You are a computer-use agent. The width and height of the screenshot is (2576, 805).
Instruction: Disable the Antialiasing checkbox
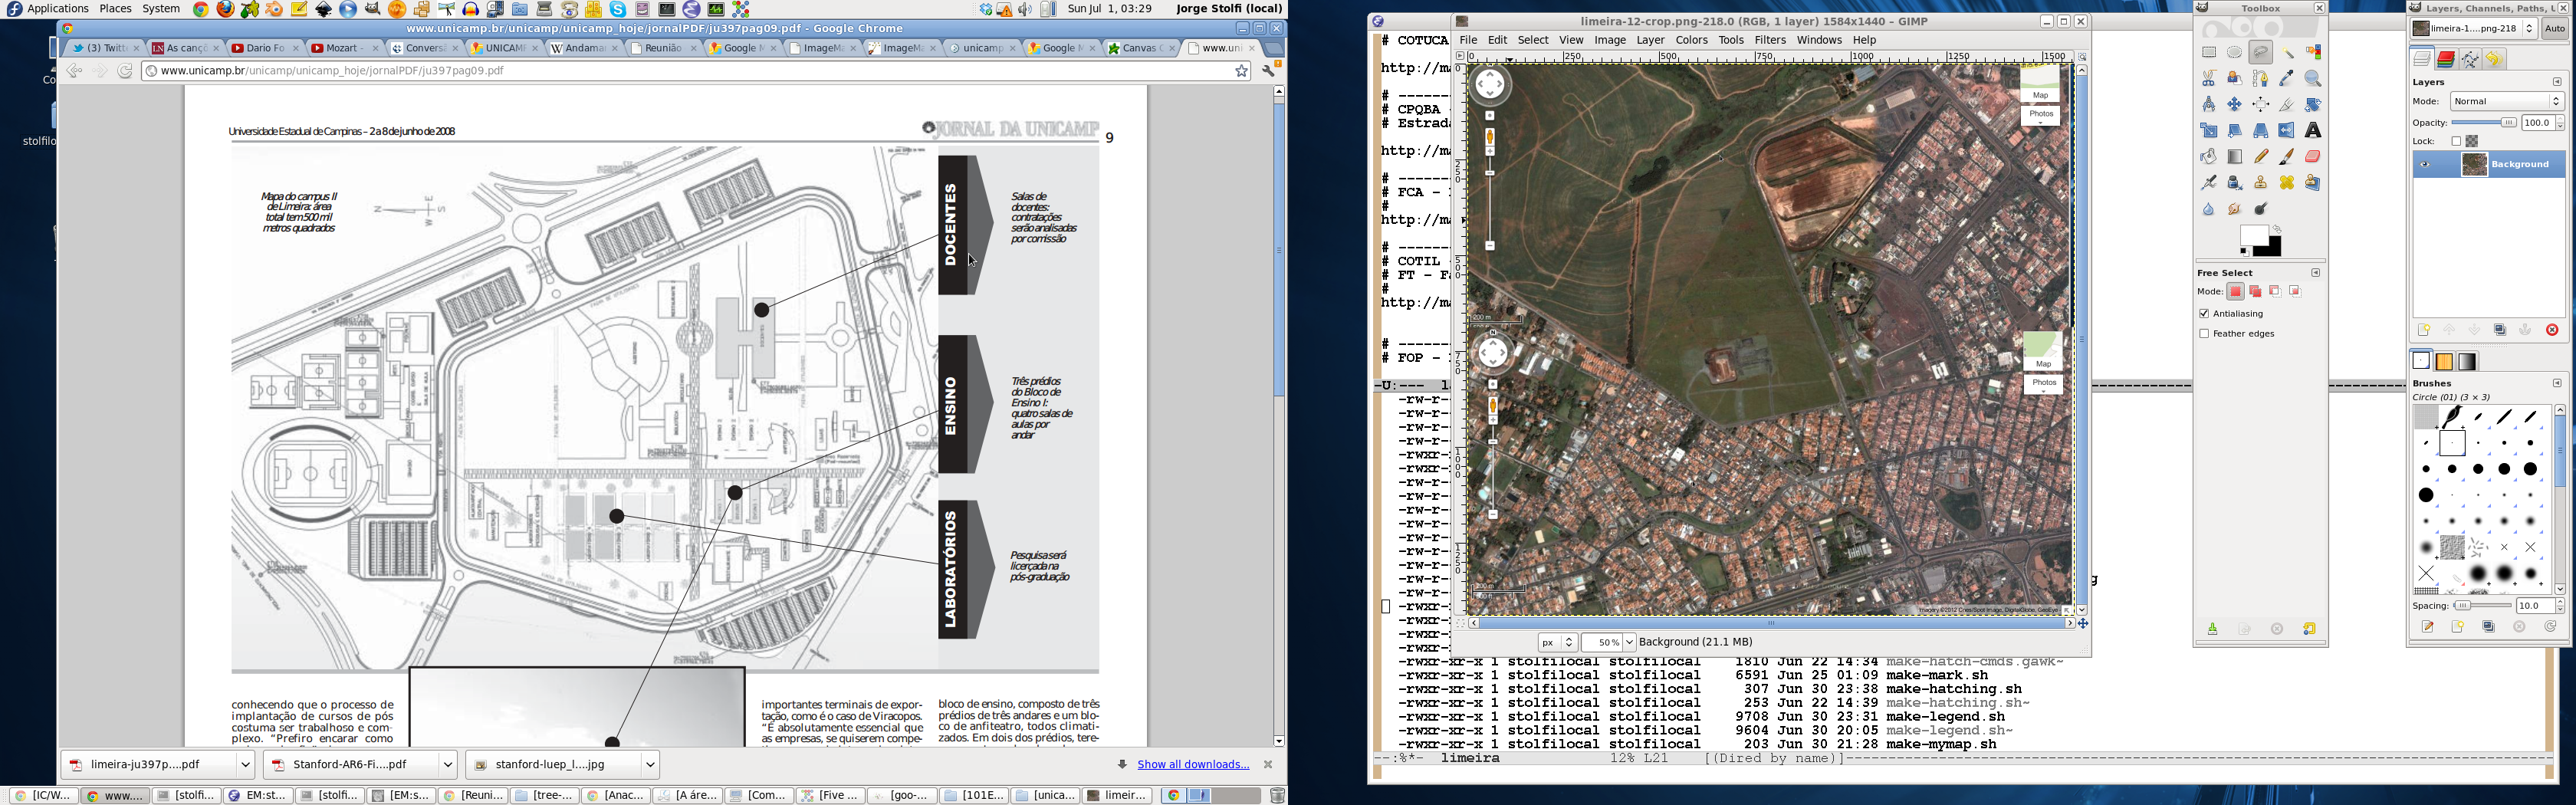(2204, 314)
